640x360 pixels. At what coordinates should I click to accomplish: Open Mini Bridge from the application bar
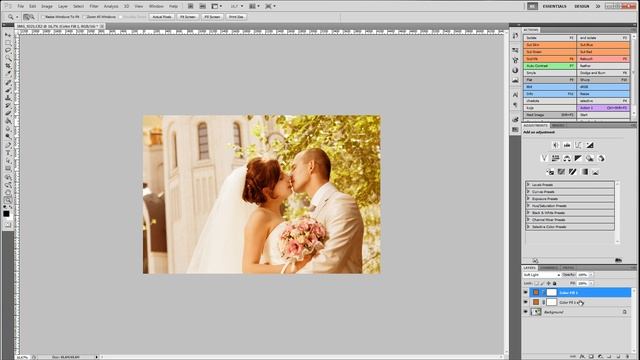point(202,6)
